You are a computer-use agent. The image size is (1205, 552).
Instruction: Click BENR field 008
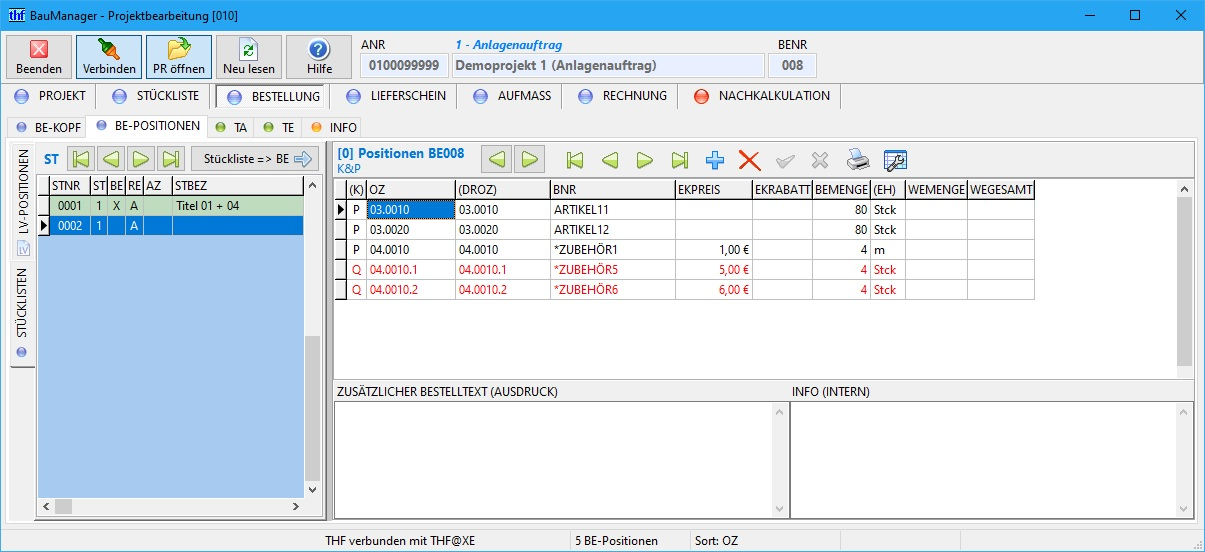click(792, 65)
